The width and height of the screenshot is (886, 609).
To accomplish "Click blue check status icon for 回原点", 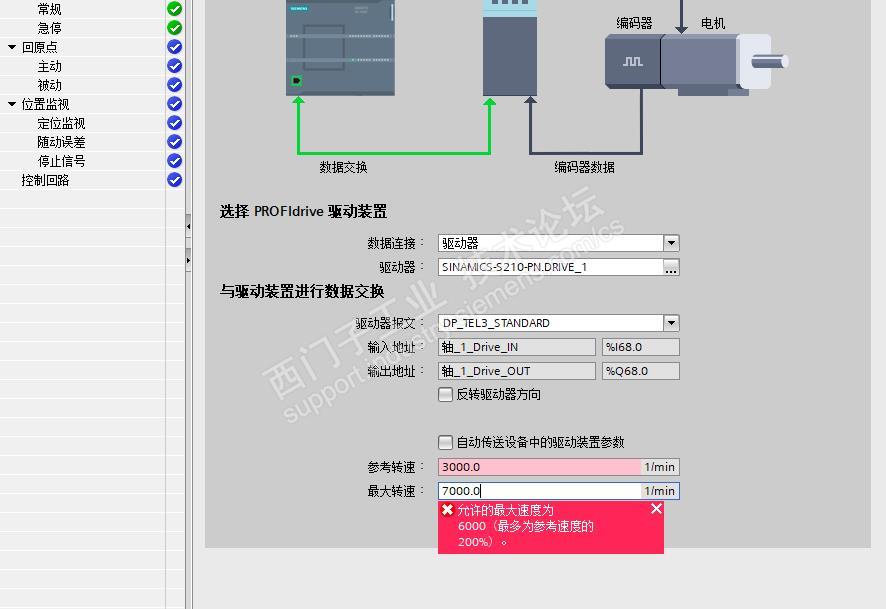I will [175, 46].
